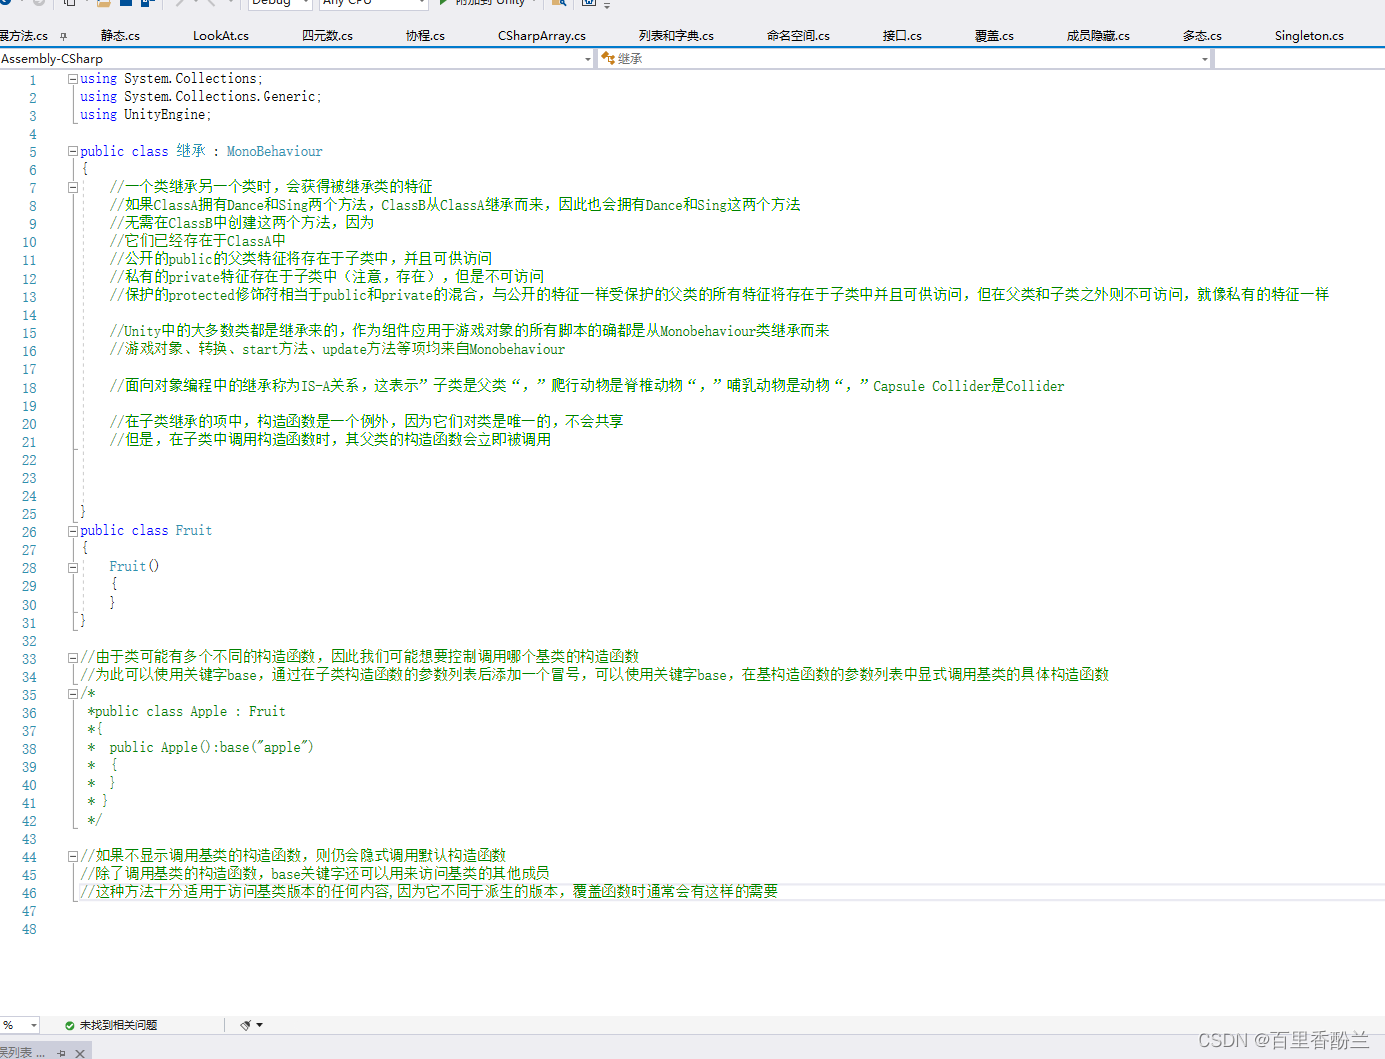The image size is (1385, 1059).
Task: Click the code cleanup broom icon
Action: coord(245,1025)
